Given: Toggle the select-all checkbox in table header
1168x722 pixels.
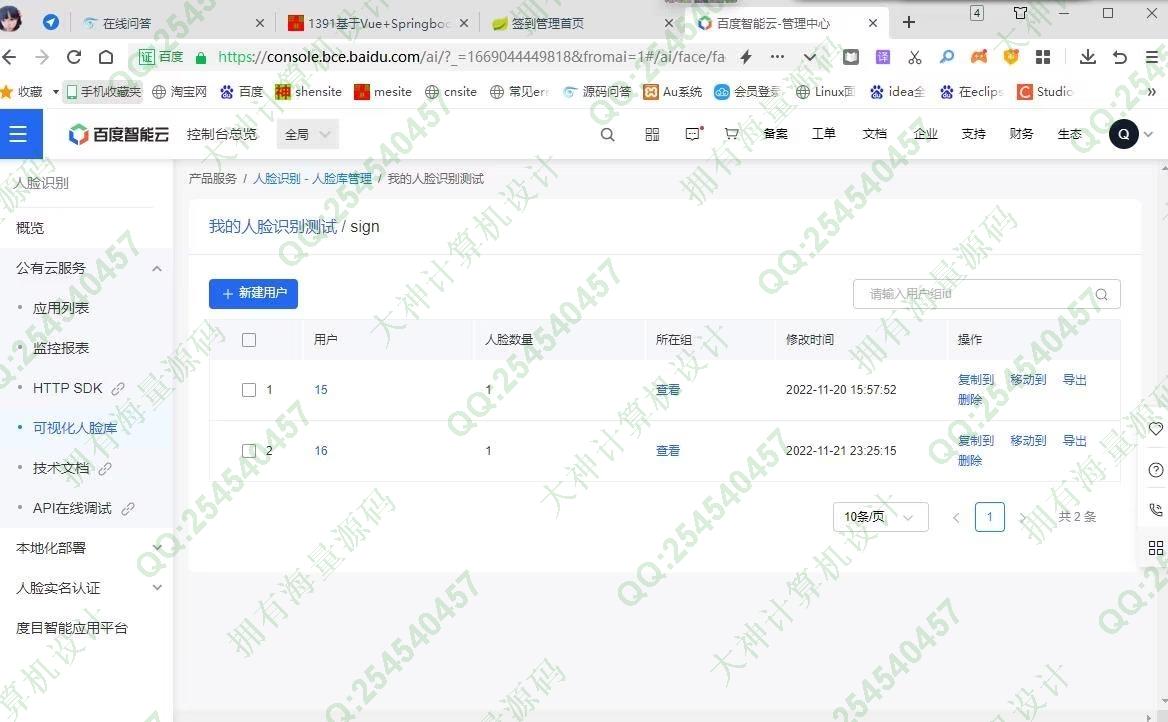Looking at the screenshot, I should (x=249, y=340).
